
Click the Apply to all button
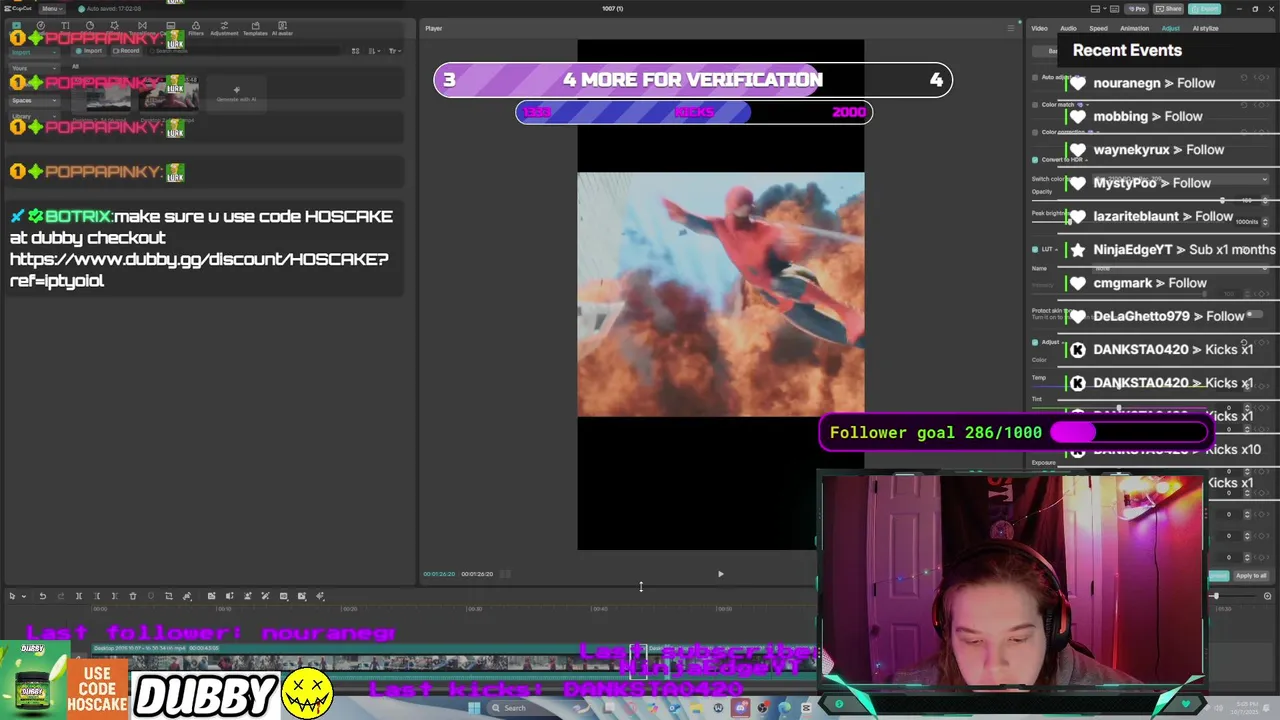[1251, 575]
